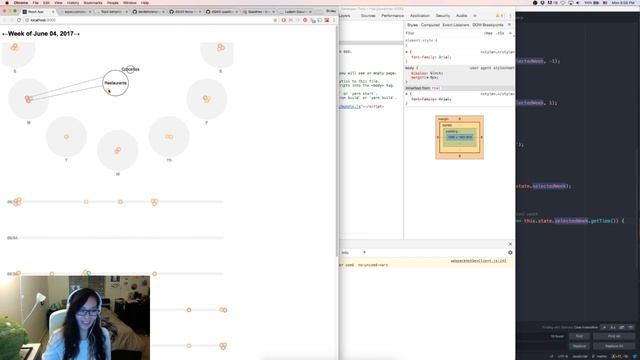Switch to the Security tab in DevTools
Image resolution: width=640 pixels, height=360 pixels.
click(443, 16)
